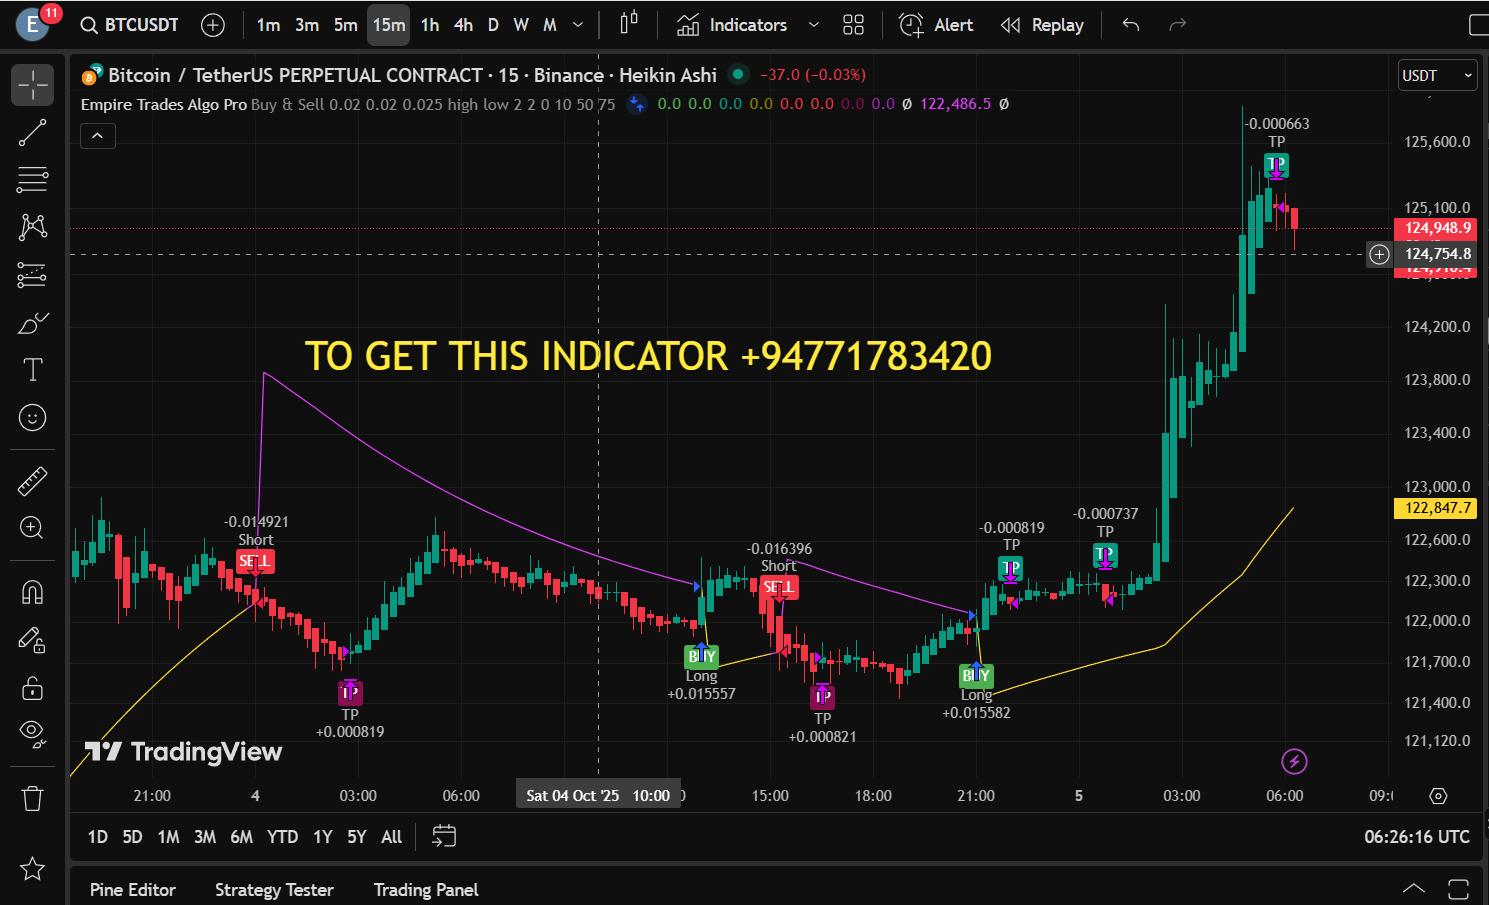Expand favorite indicators dropdown arrow
The image size is (1489, 905).
coord(814,25)
